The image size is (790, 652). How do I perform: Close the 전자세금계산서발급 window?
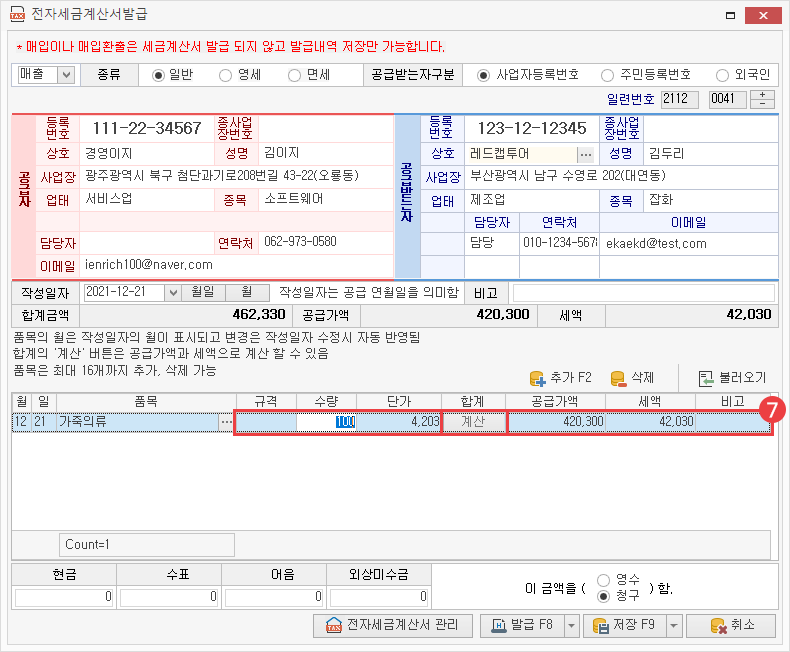(763, 16)
